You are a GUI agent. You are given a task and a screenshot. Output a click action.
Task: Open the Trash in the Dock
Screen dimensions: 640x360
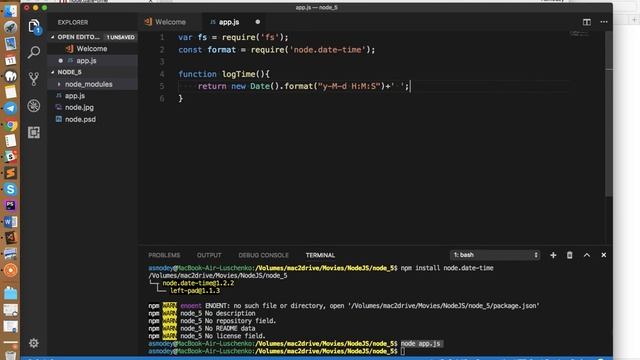tap(11, 355)
